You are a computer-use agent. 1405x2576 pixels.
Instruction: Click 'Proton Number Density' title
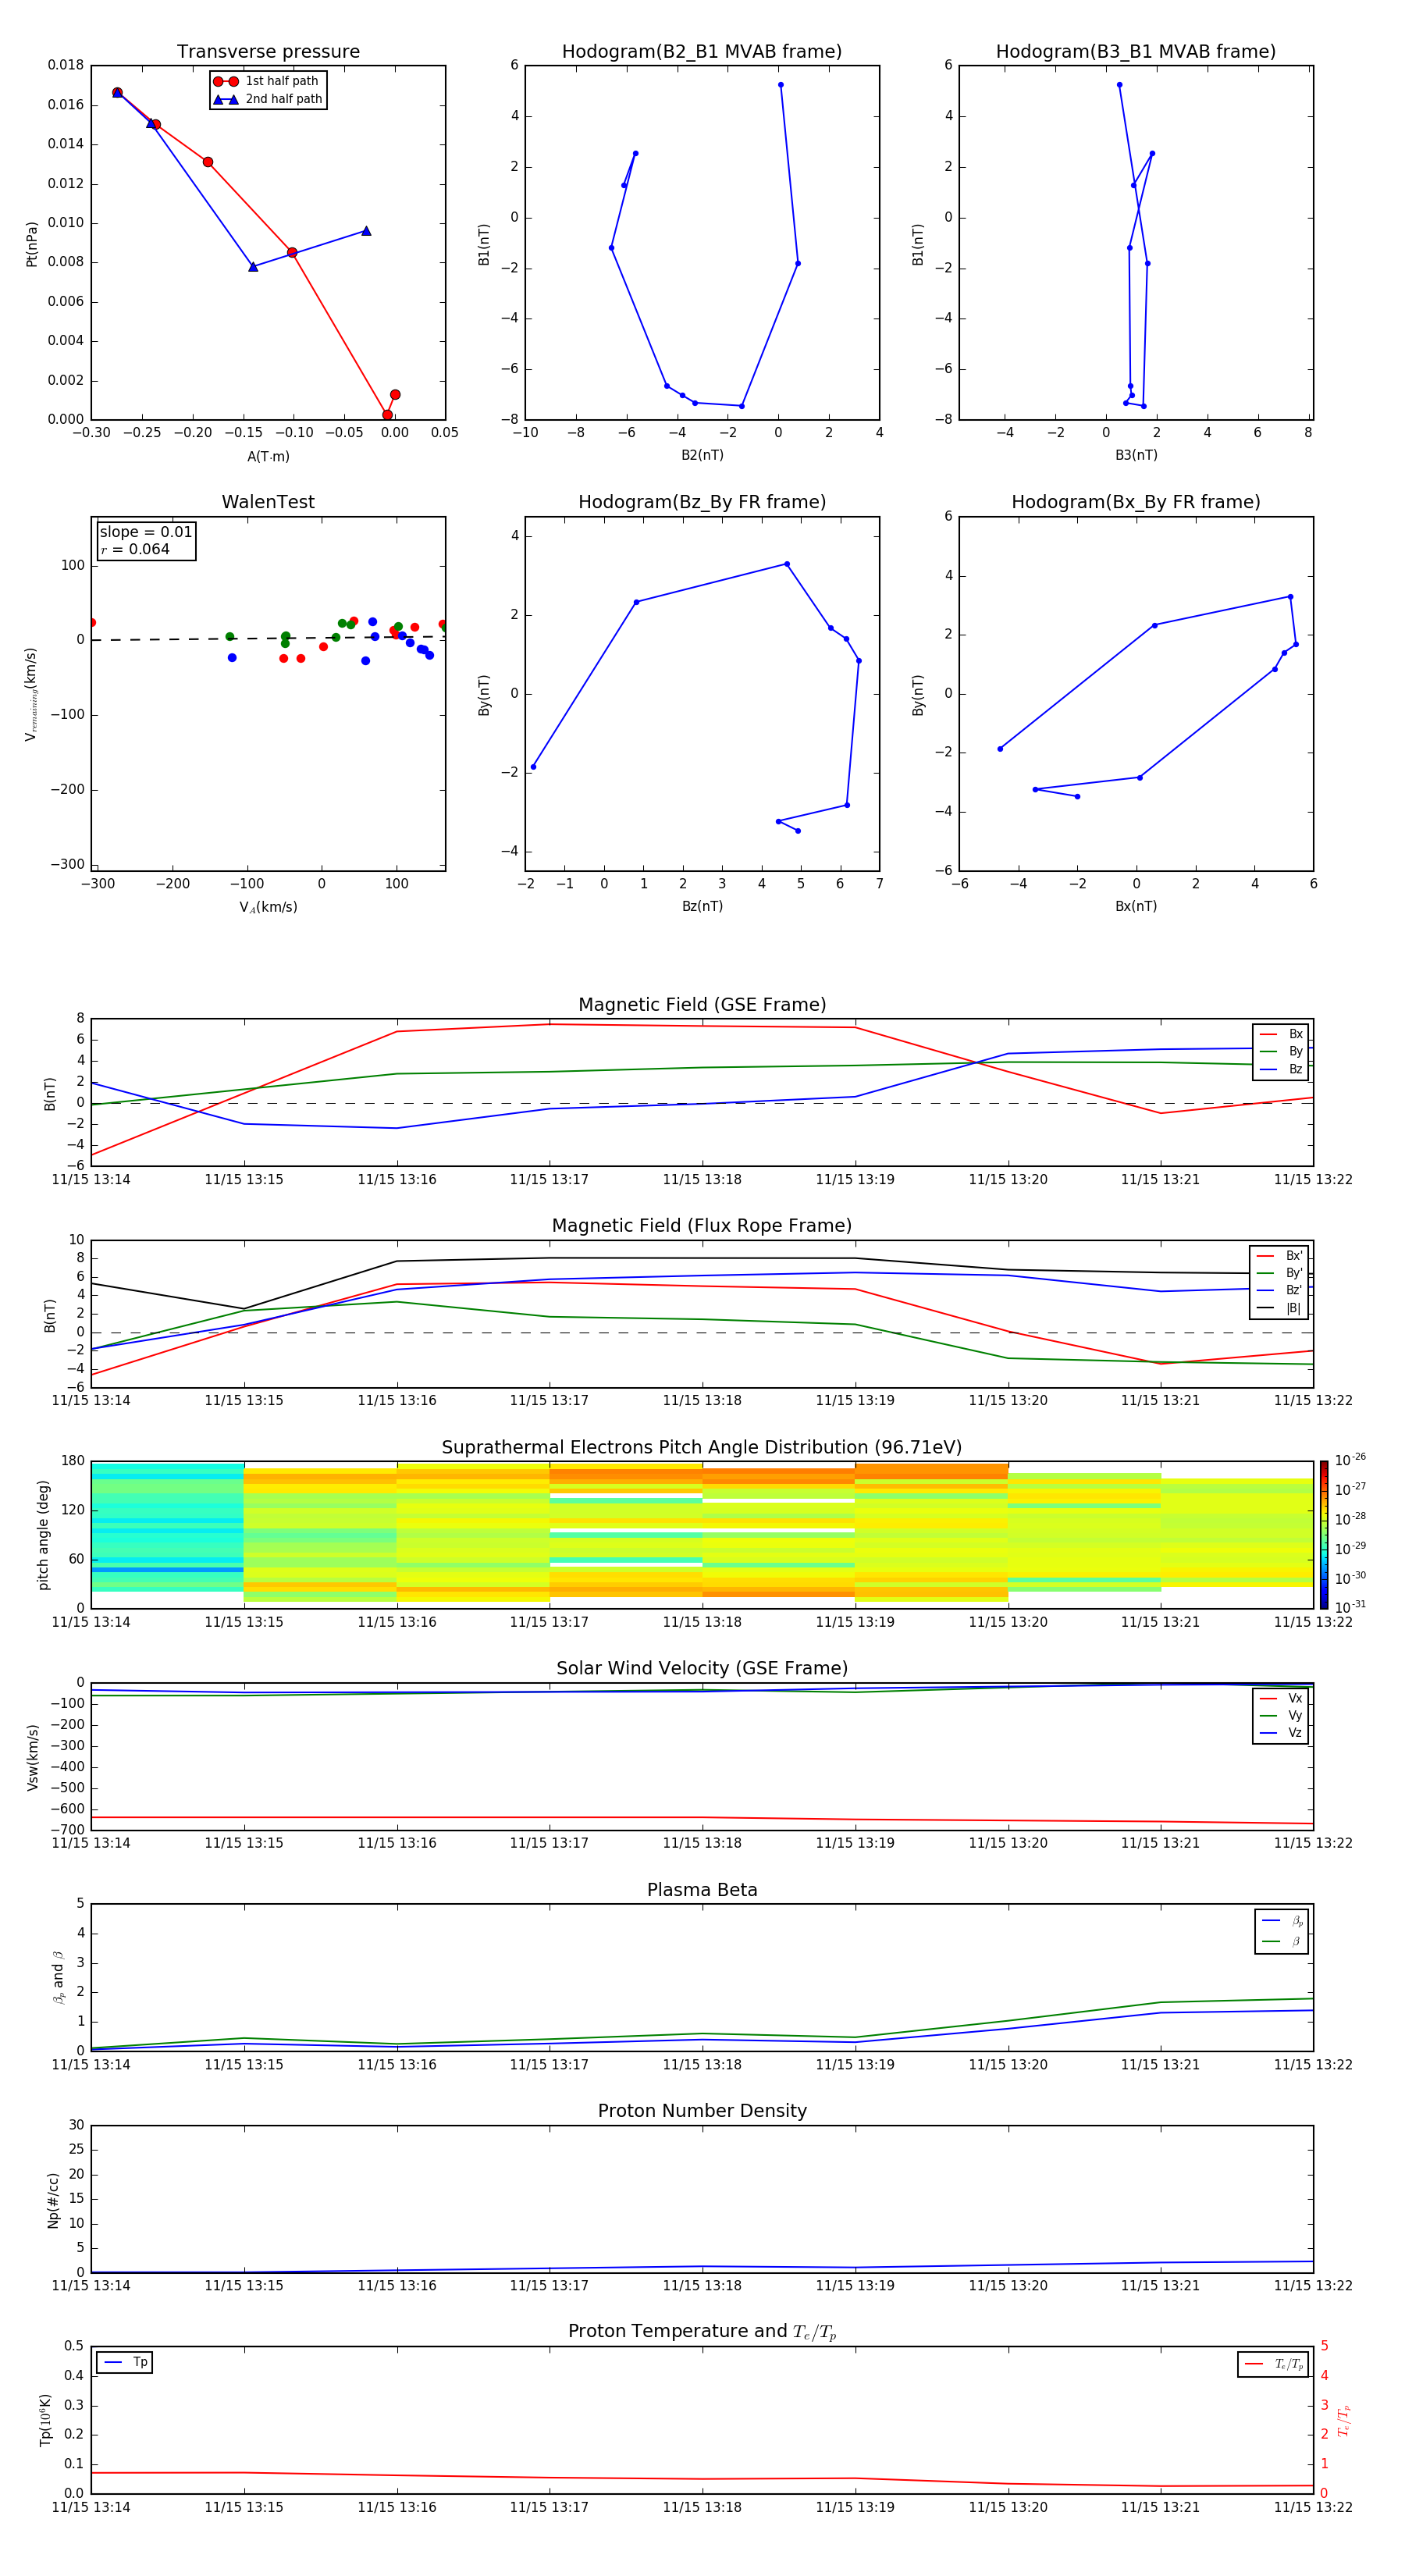(x=702, y=2111)
